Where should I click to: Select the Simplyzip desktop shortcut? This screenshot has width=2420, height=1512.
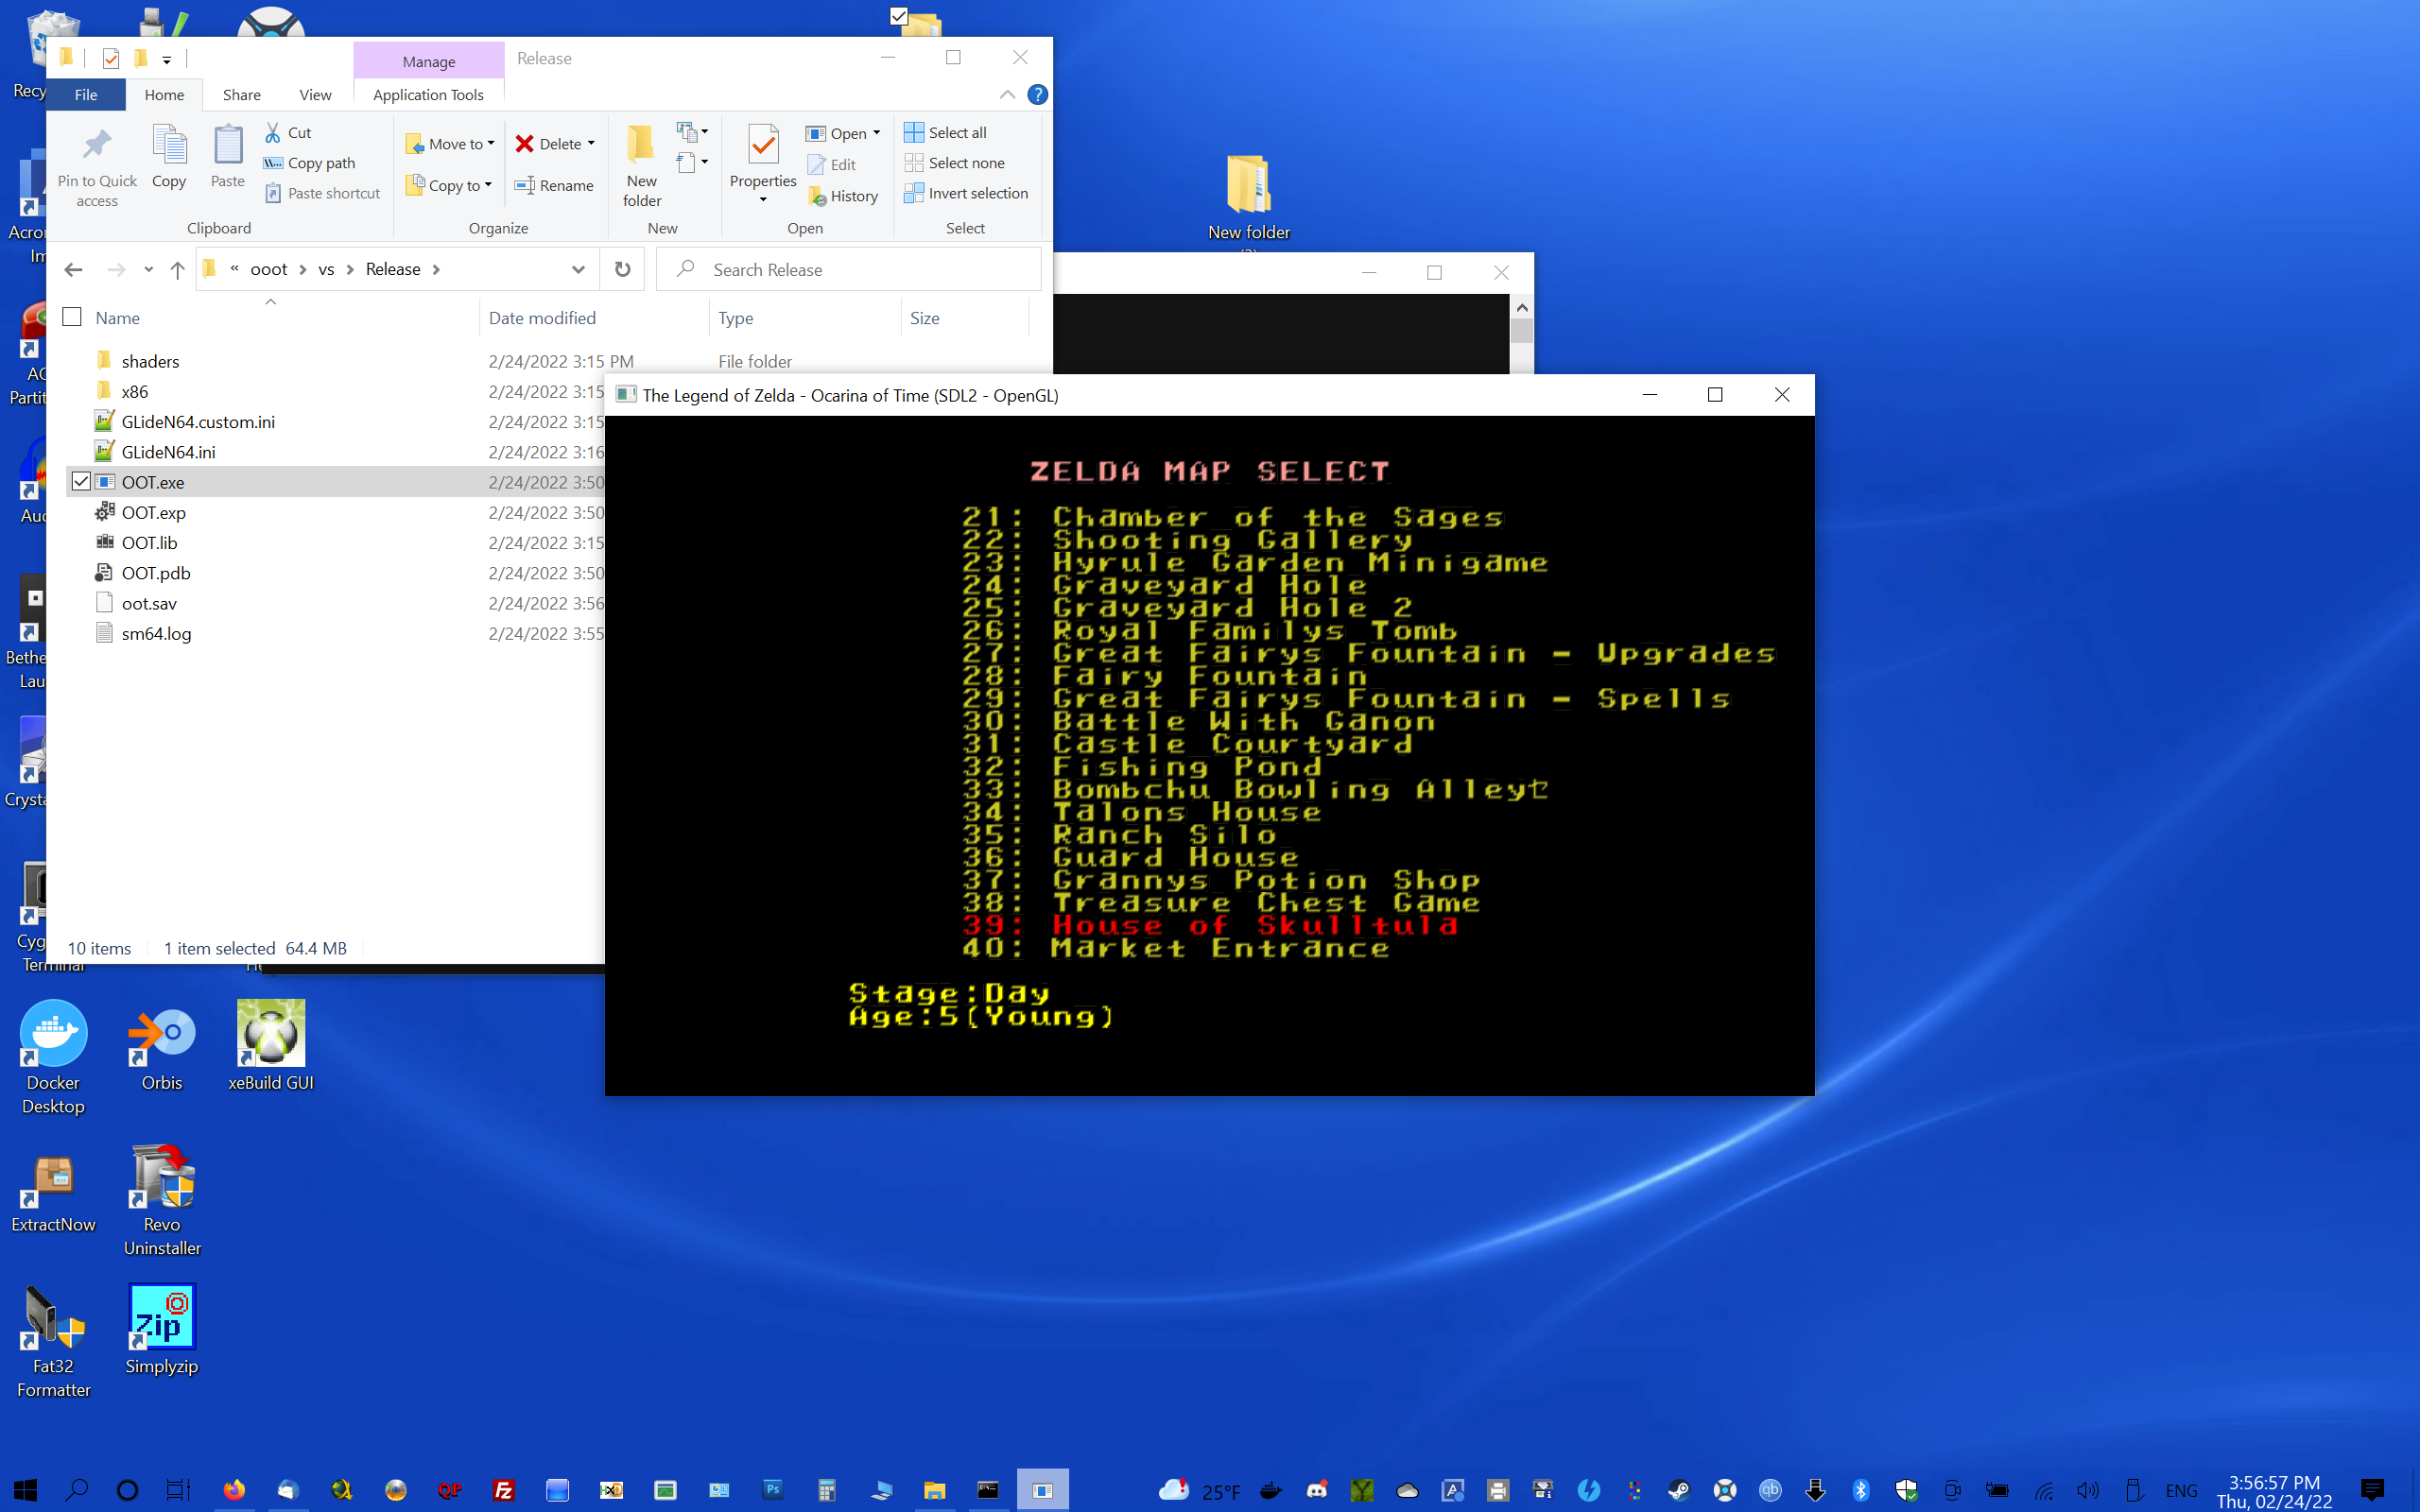pos(162,1330)
